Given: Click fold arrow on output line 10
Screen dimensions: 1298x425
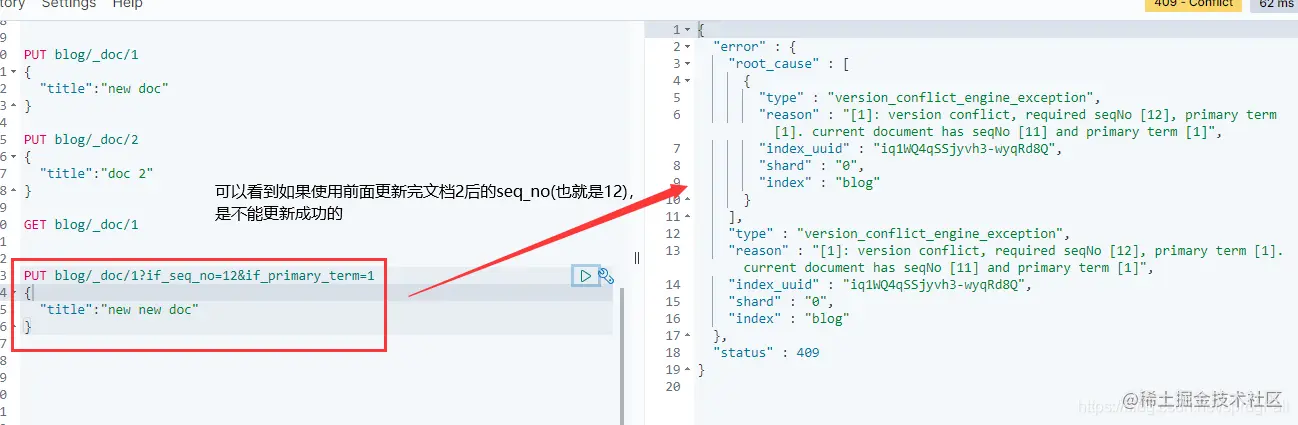Looking at the screenshot, I should 687,200.
